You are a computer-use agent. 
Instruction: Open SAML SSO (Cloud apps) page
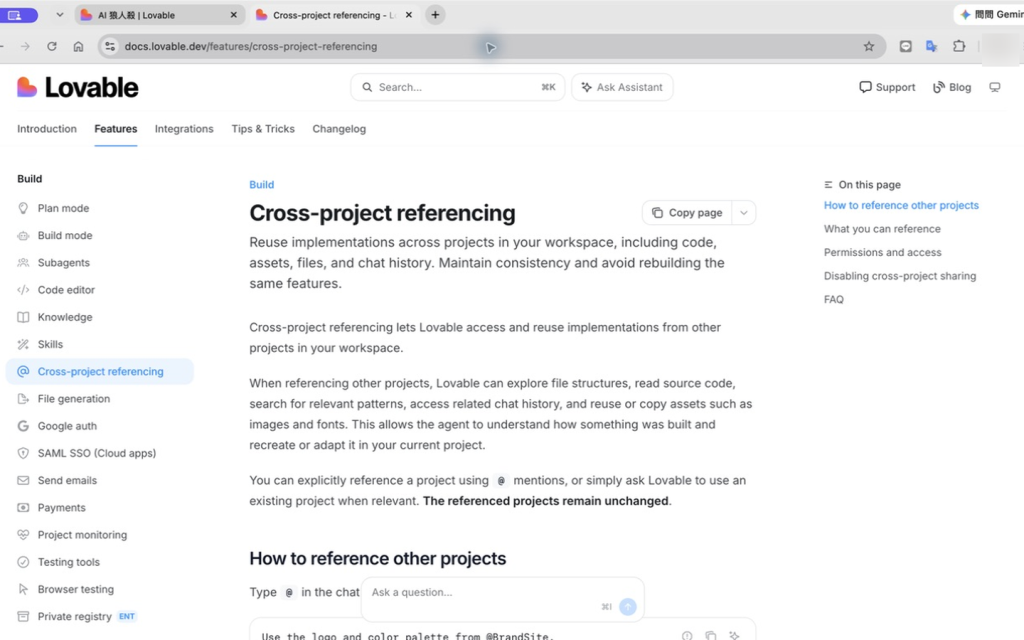pyautogui.click(x=97, y=453)
